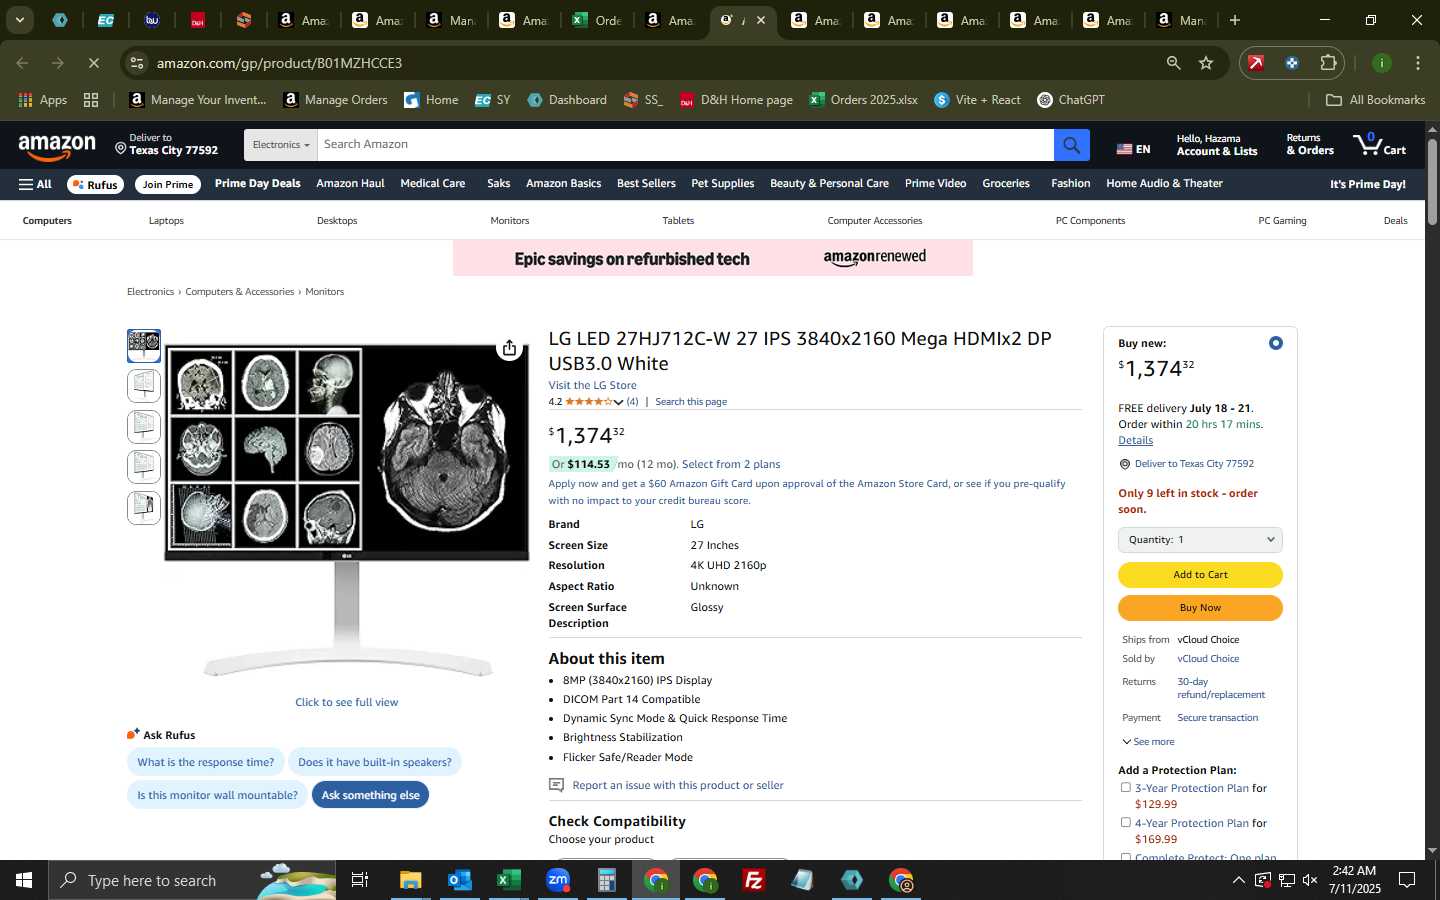Check 4-Year Protection Plan checkbox
The height and width of the screenshot is (900, 1440).
coord(1125,822)
